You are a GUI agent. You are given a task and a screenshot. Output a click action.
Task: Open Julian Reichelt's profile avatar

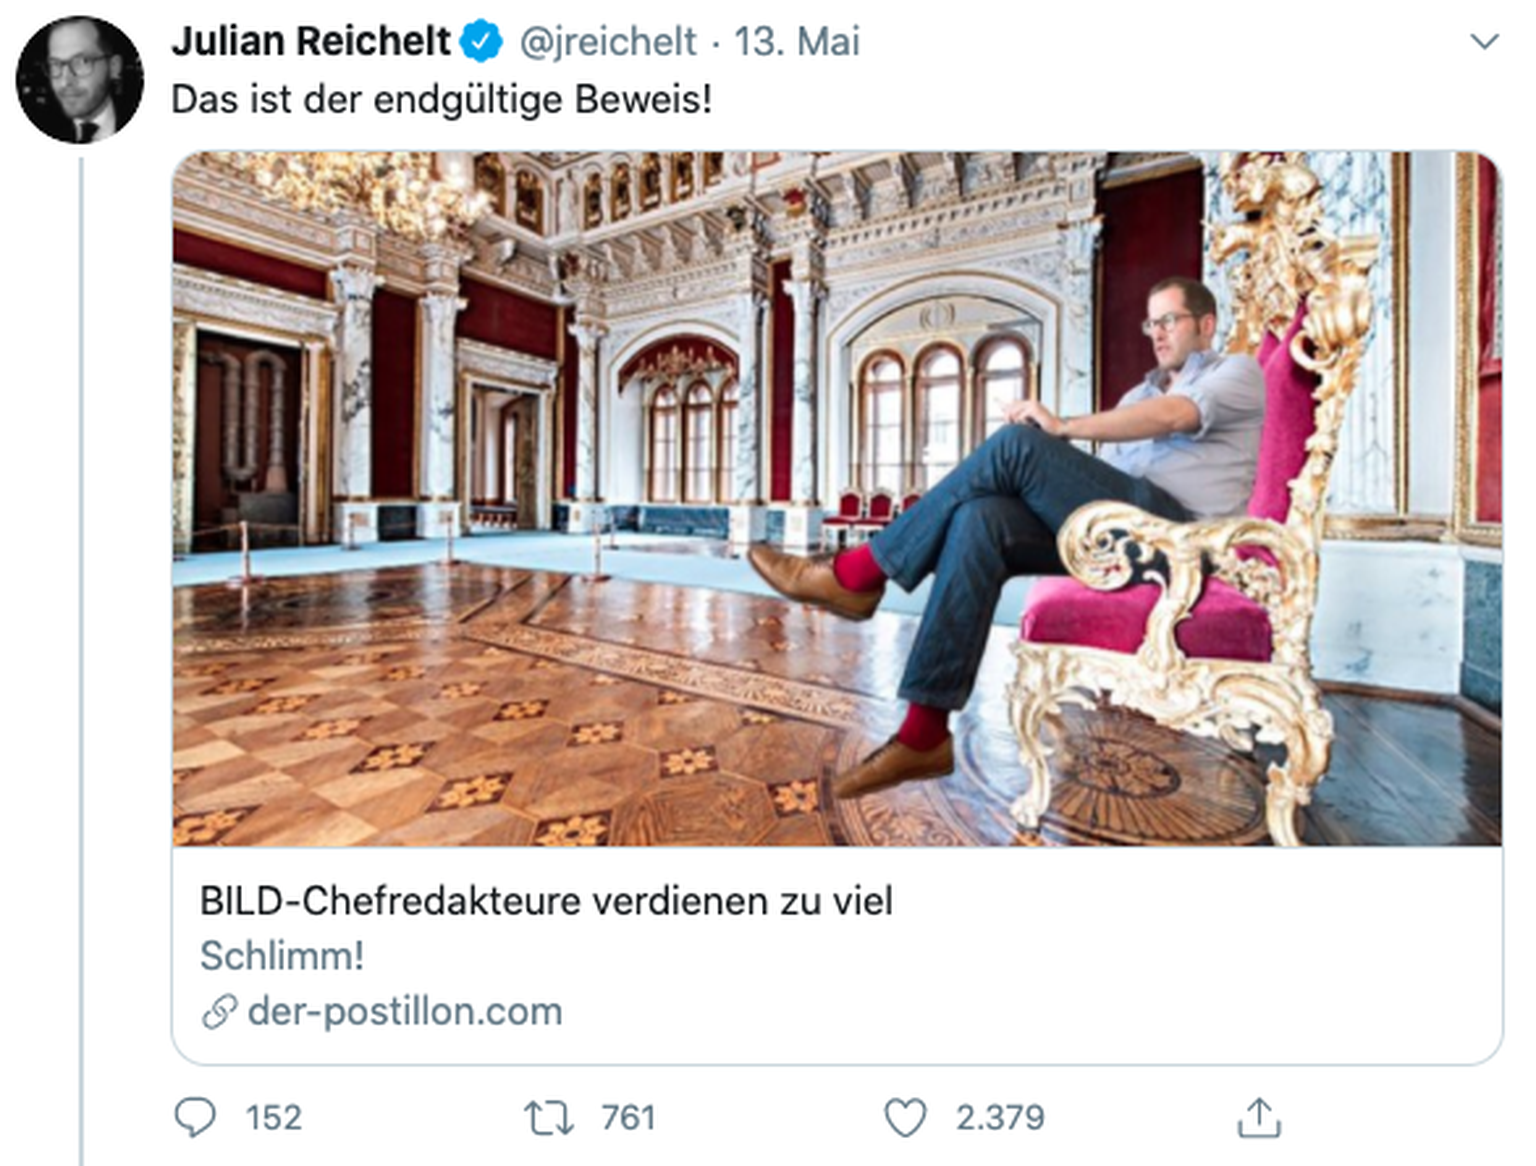pyautogui.click(x=79, y=80)
